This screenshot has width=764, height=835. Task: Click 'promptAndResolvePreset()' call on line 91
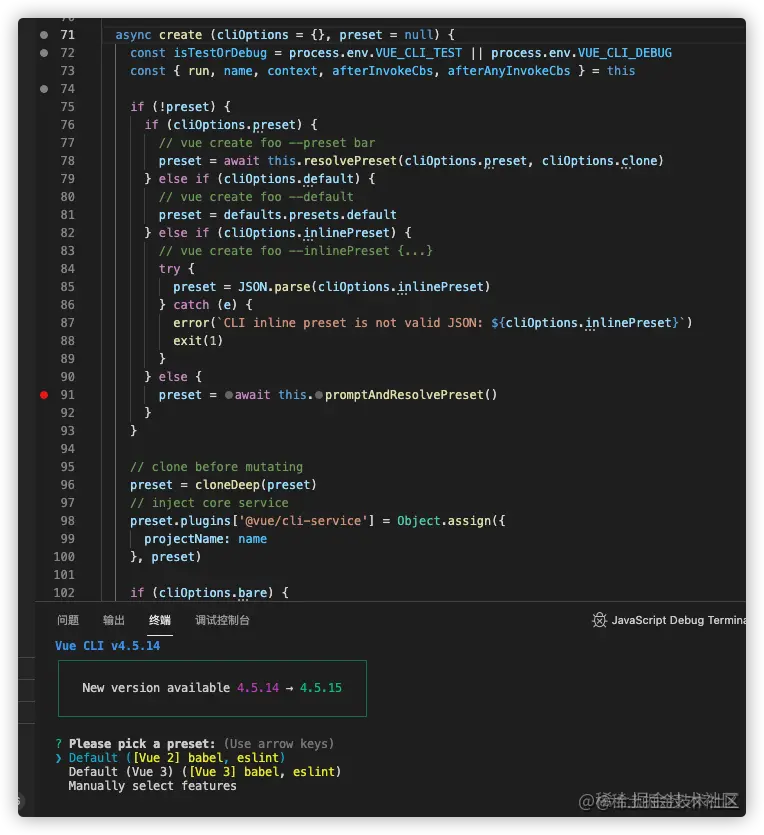(411, 395)
